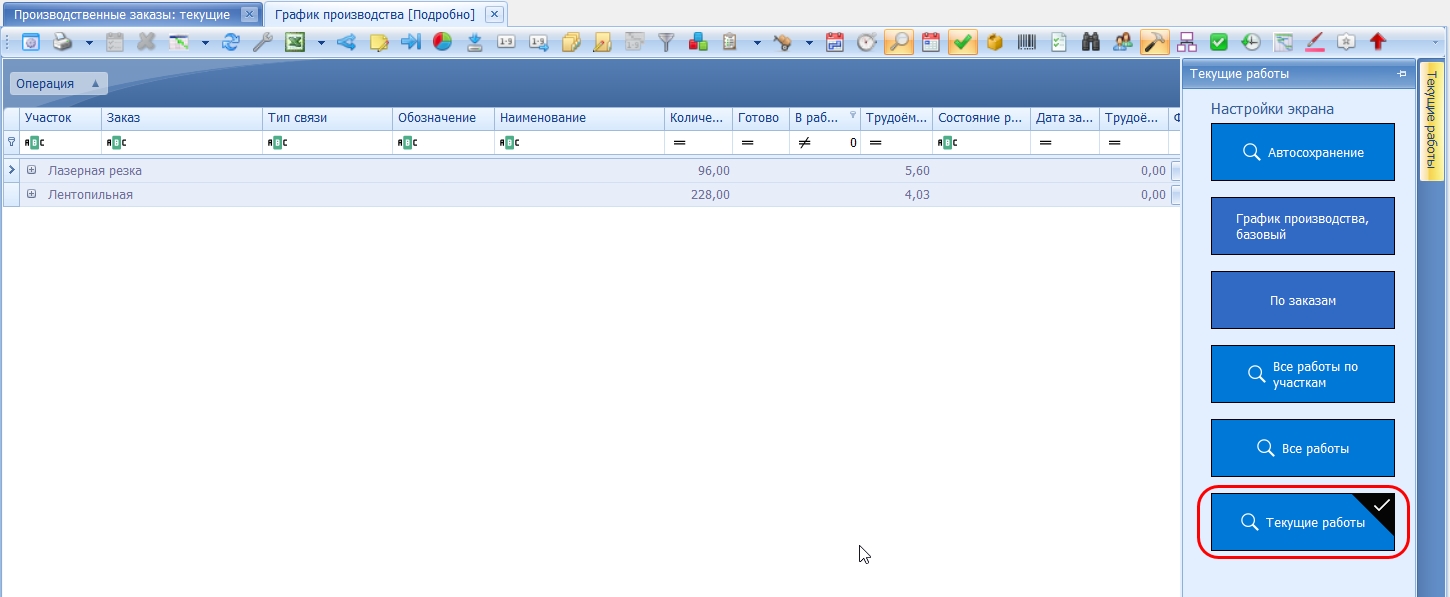Click the funnel filter toolbar icon
This screenshot has width=1450, height=597.
666,42
